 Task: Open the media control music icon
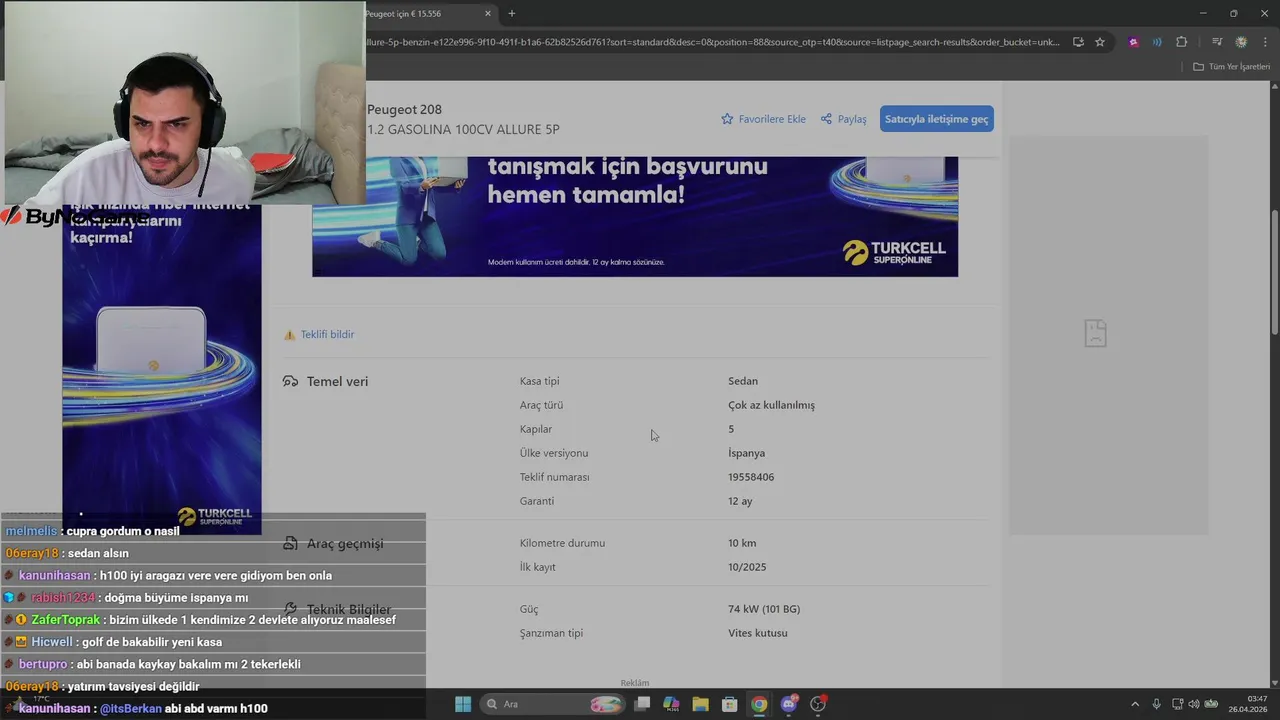pos(1217,42)
